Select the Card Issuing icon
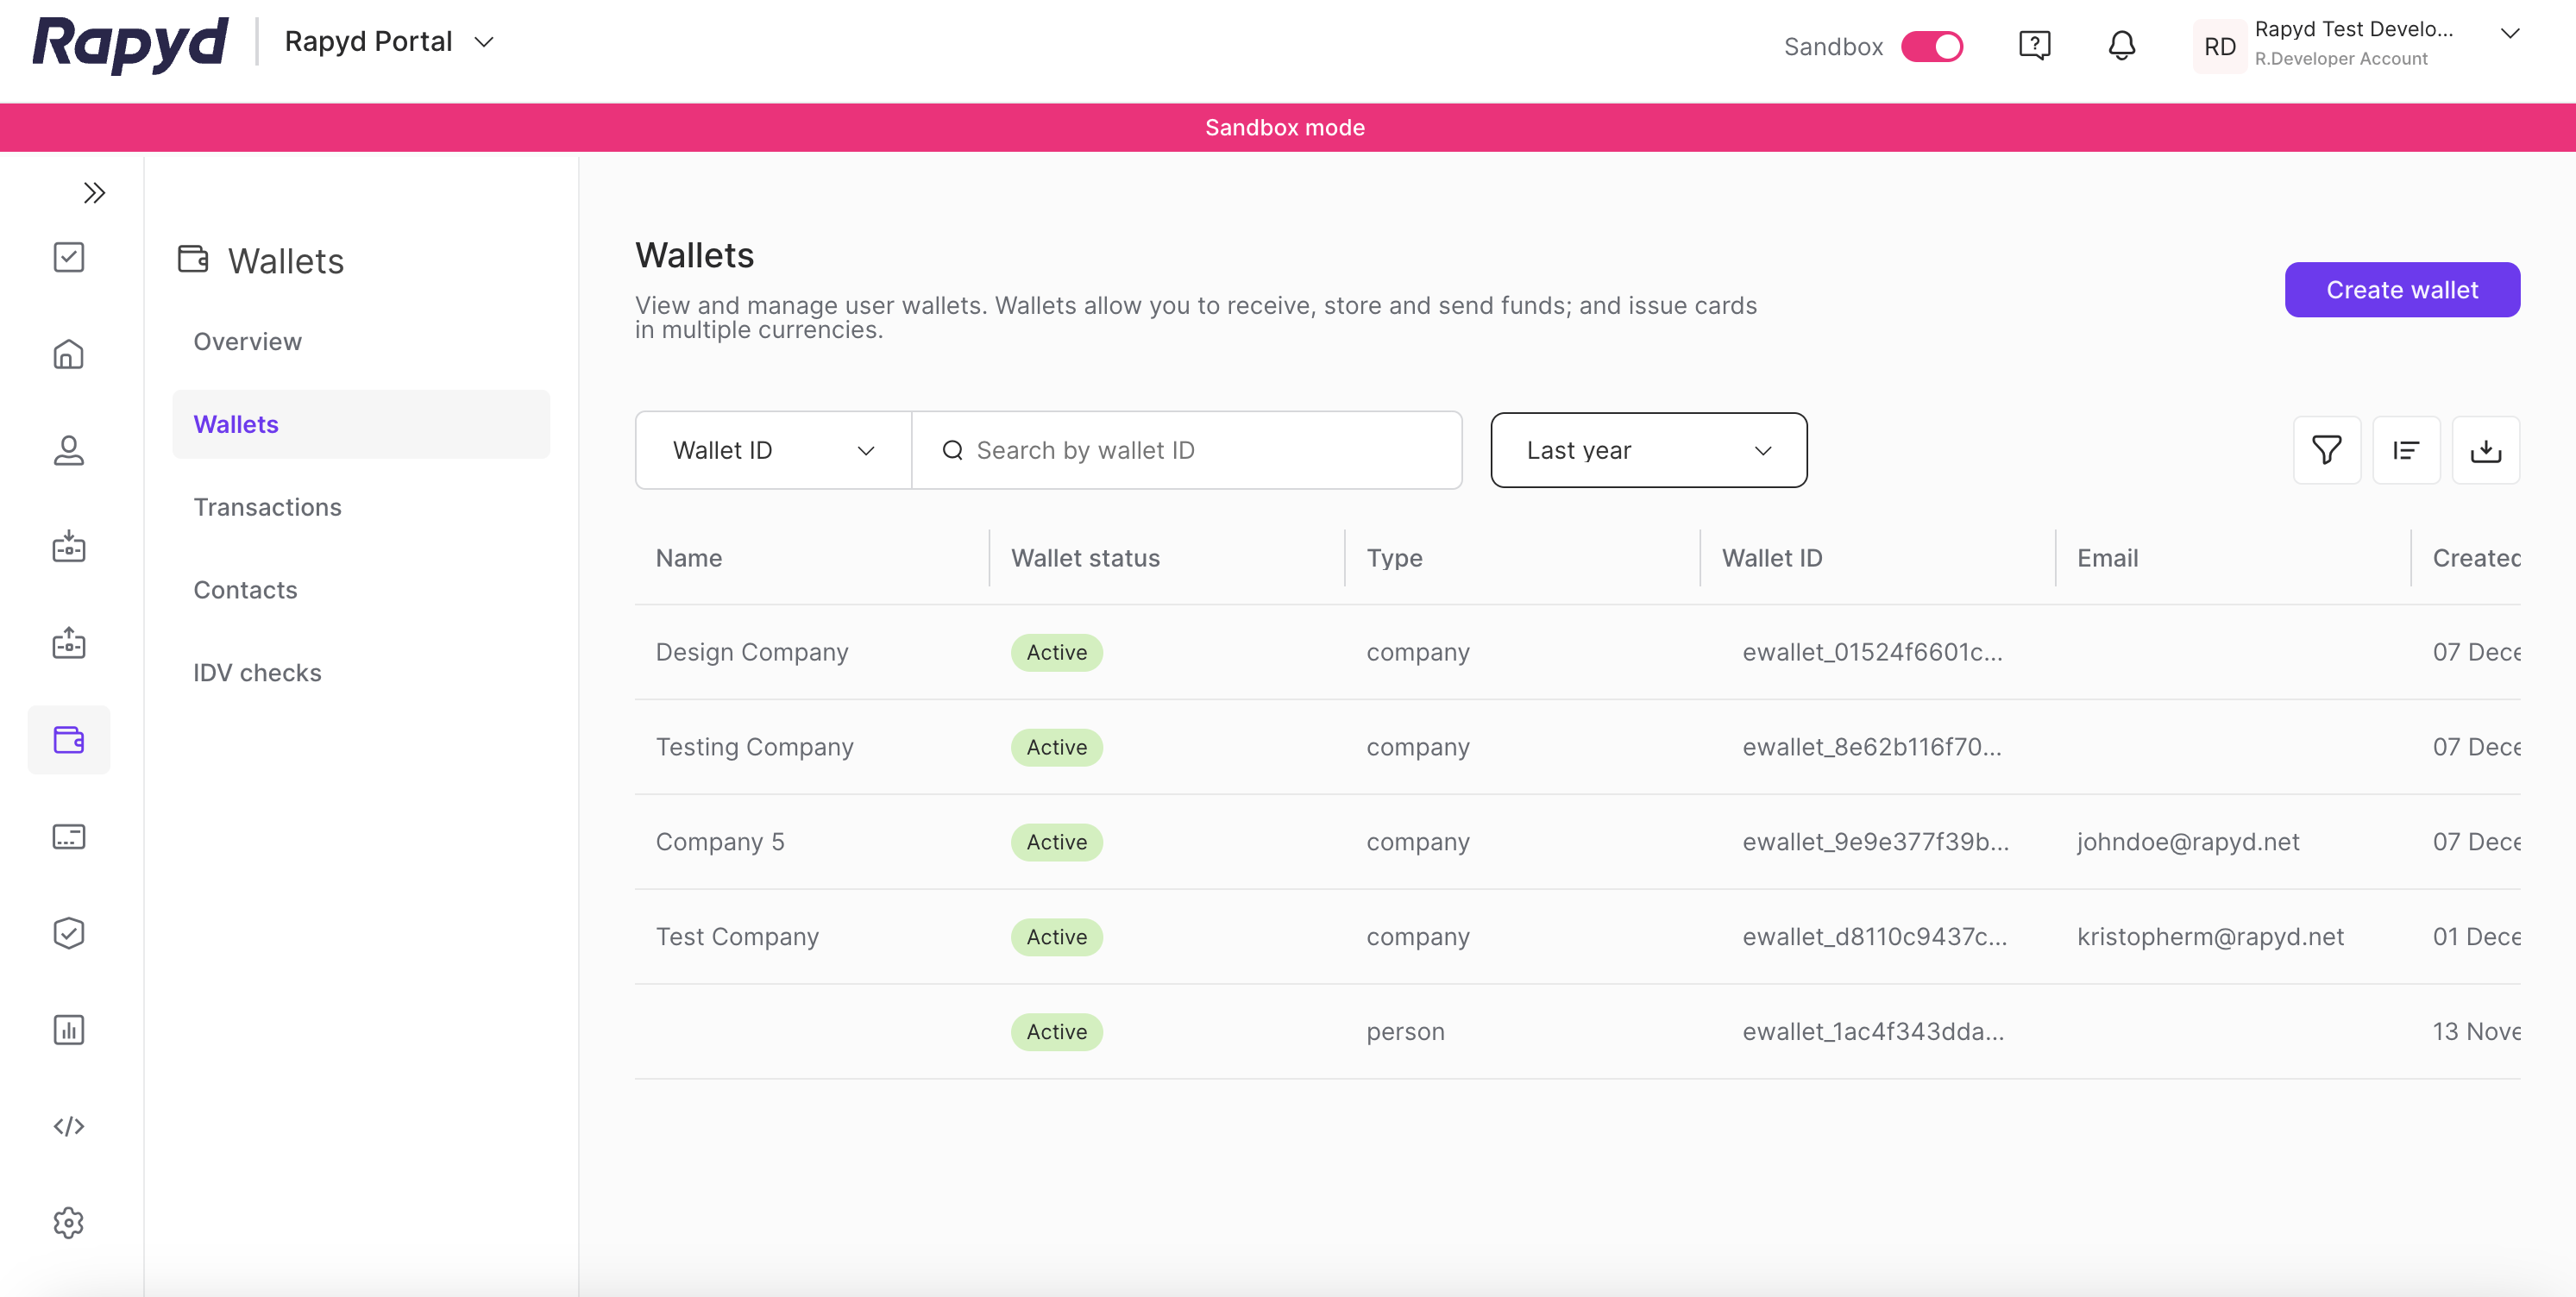Image resolution: width=2576 pixels, height=1297 pixels. [68, 837]
